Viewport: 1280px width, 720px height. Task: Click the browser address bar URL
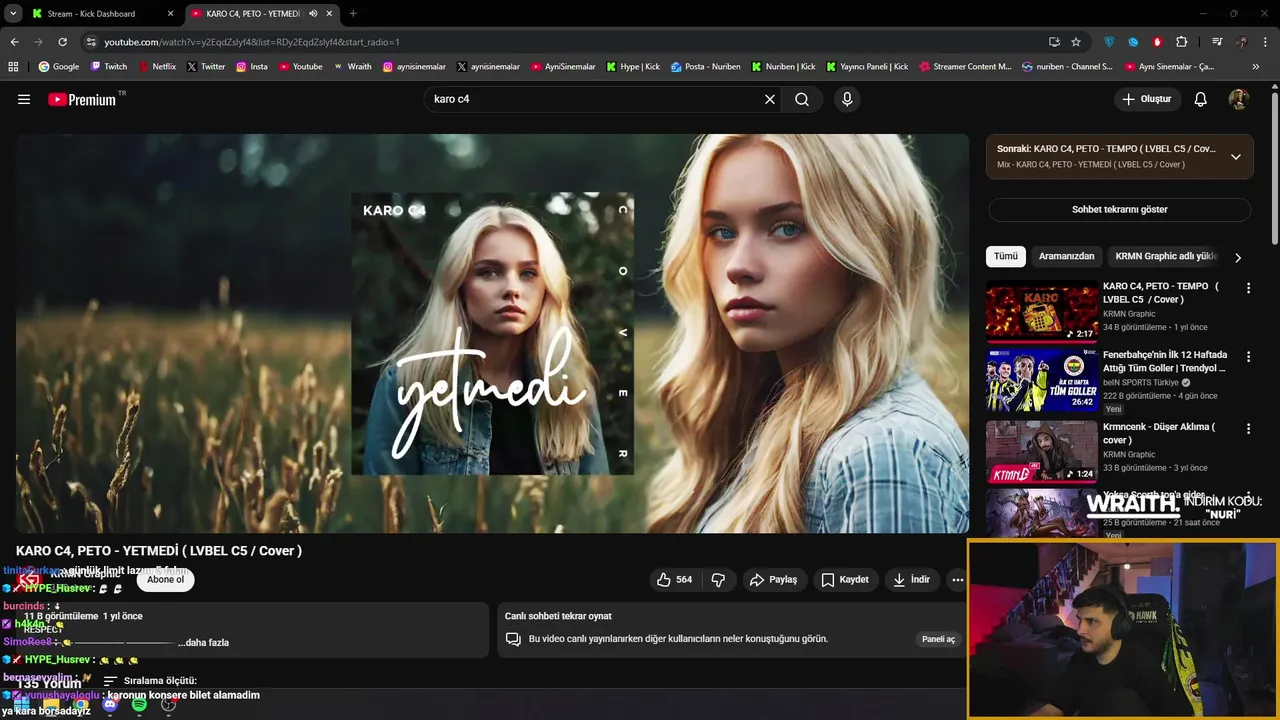click(252, 42)
